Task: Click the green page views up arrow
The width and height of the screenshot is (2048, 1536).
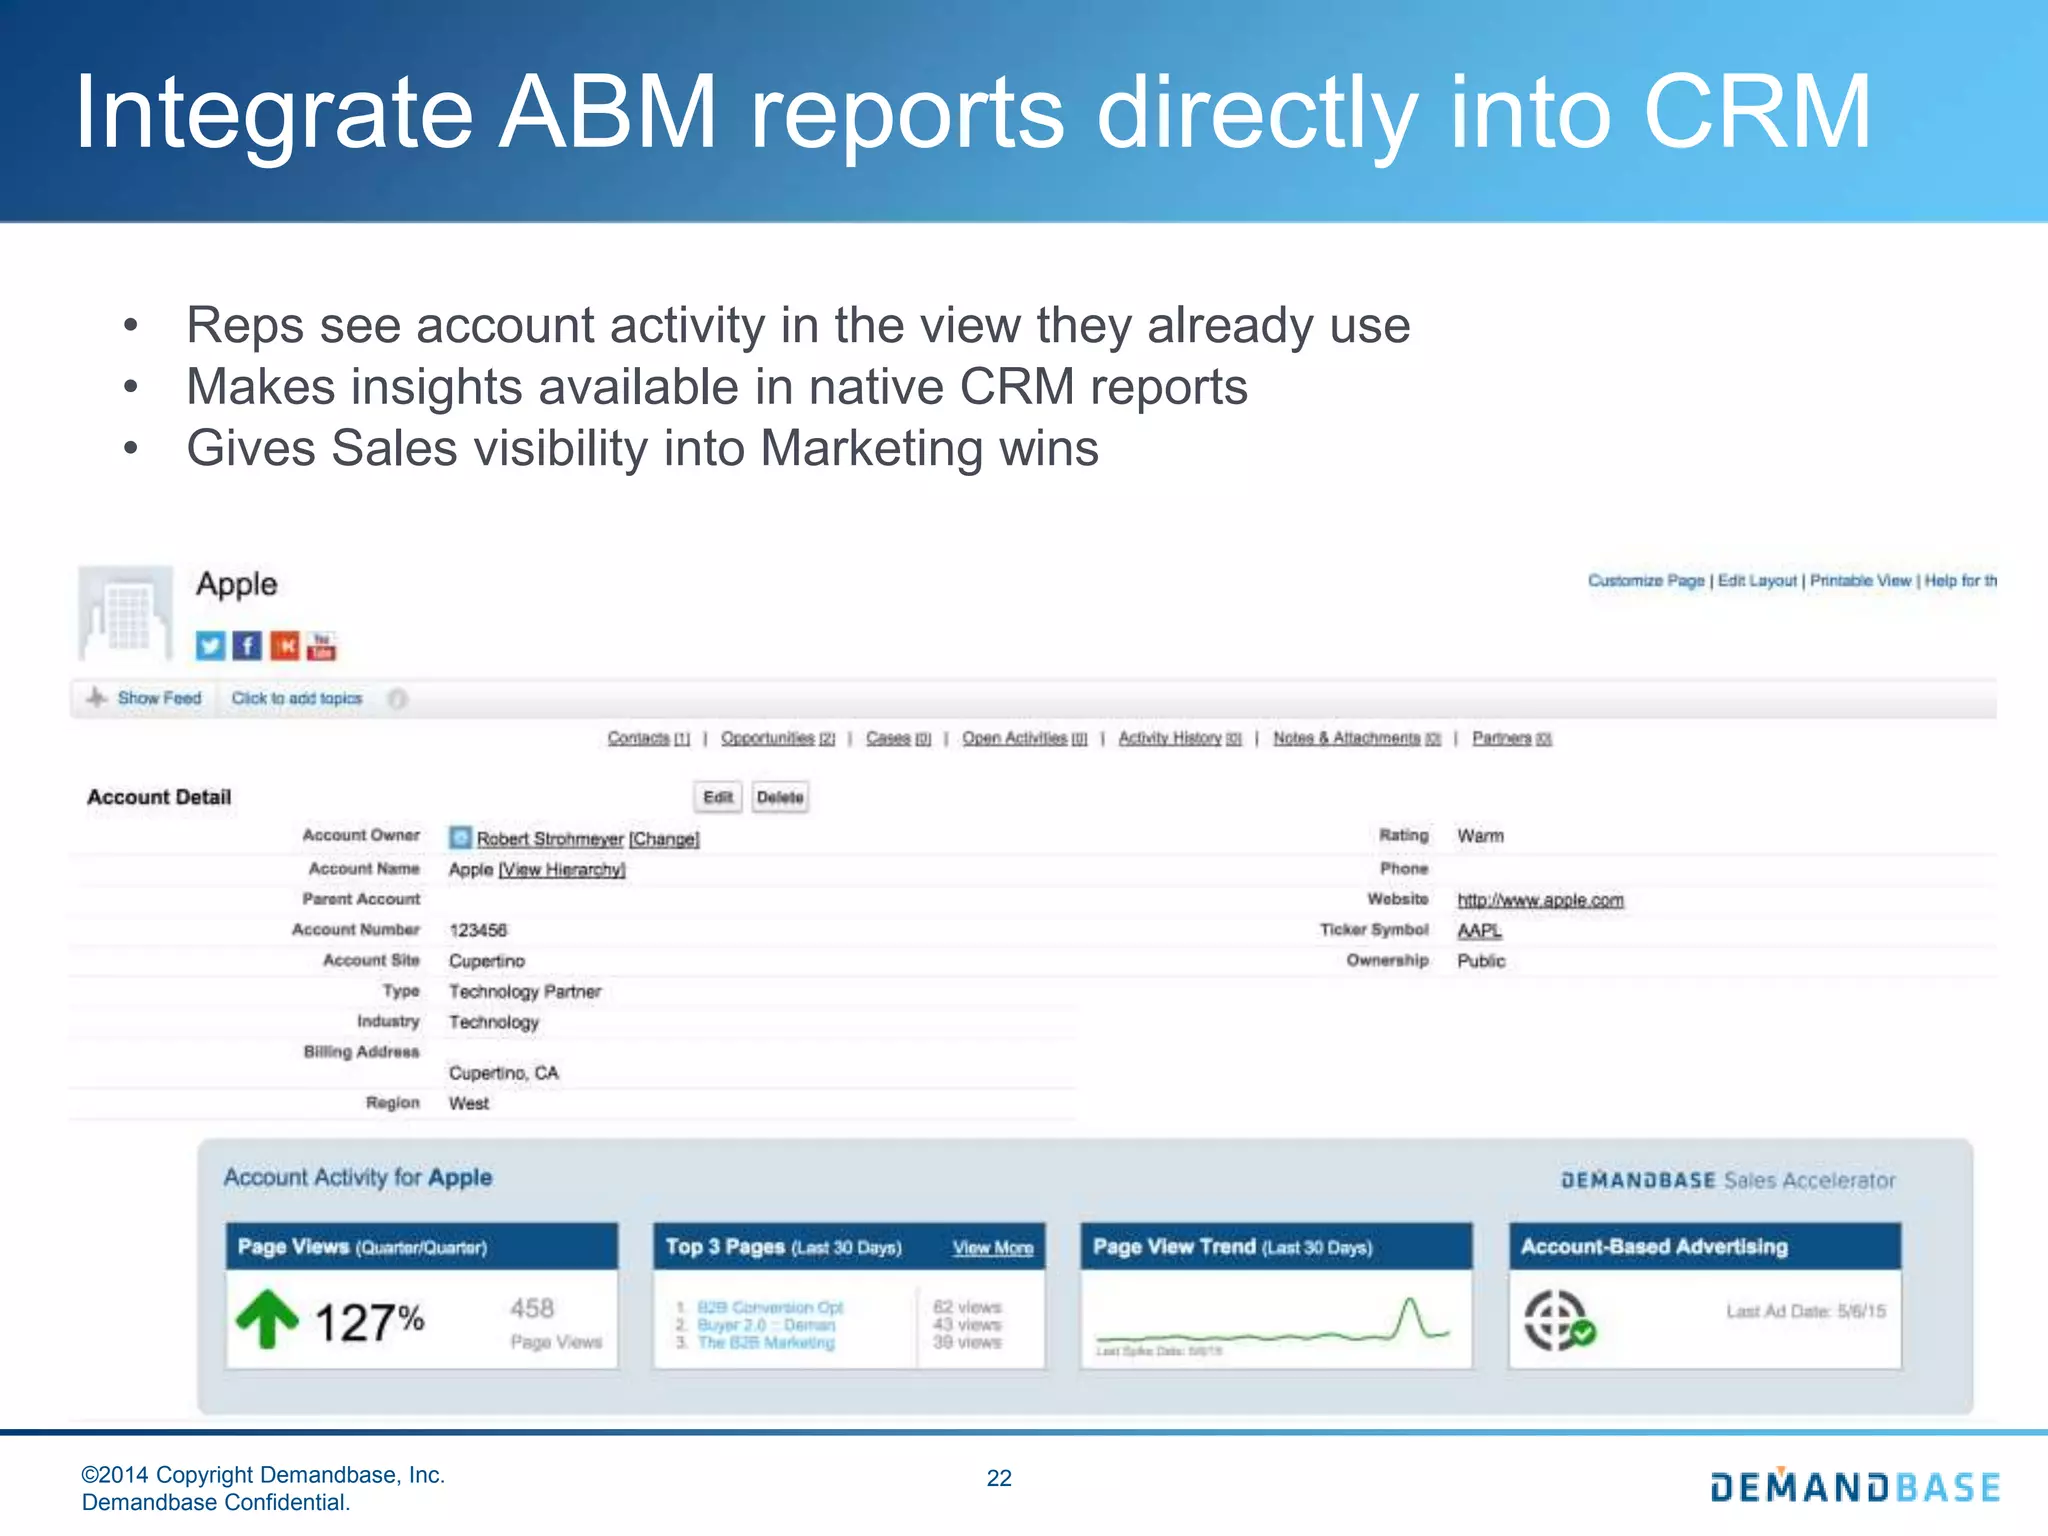Action: click(267, 1319)
